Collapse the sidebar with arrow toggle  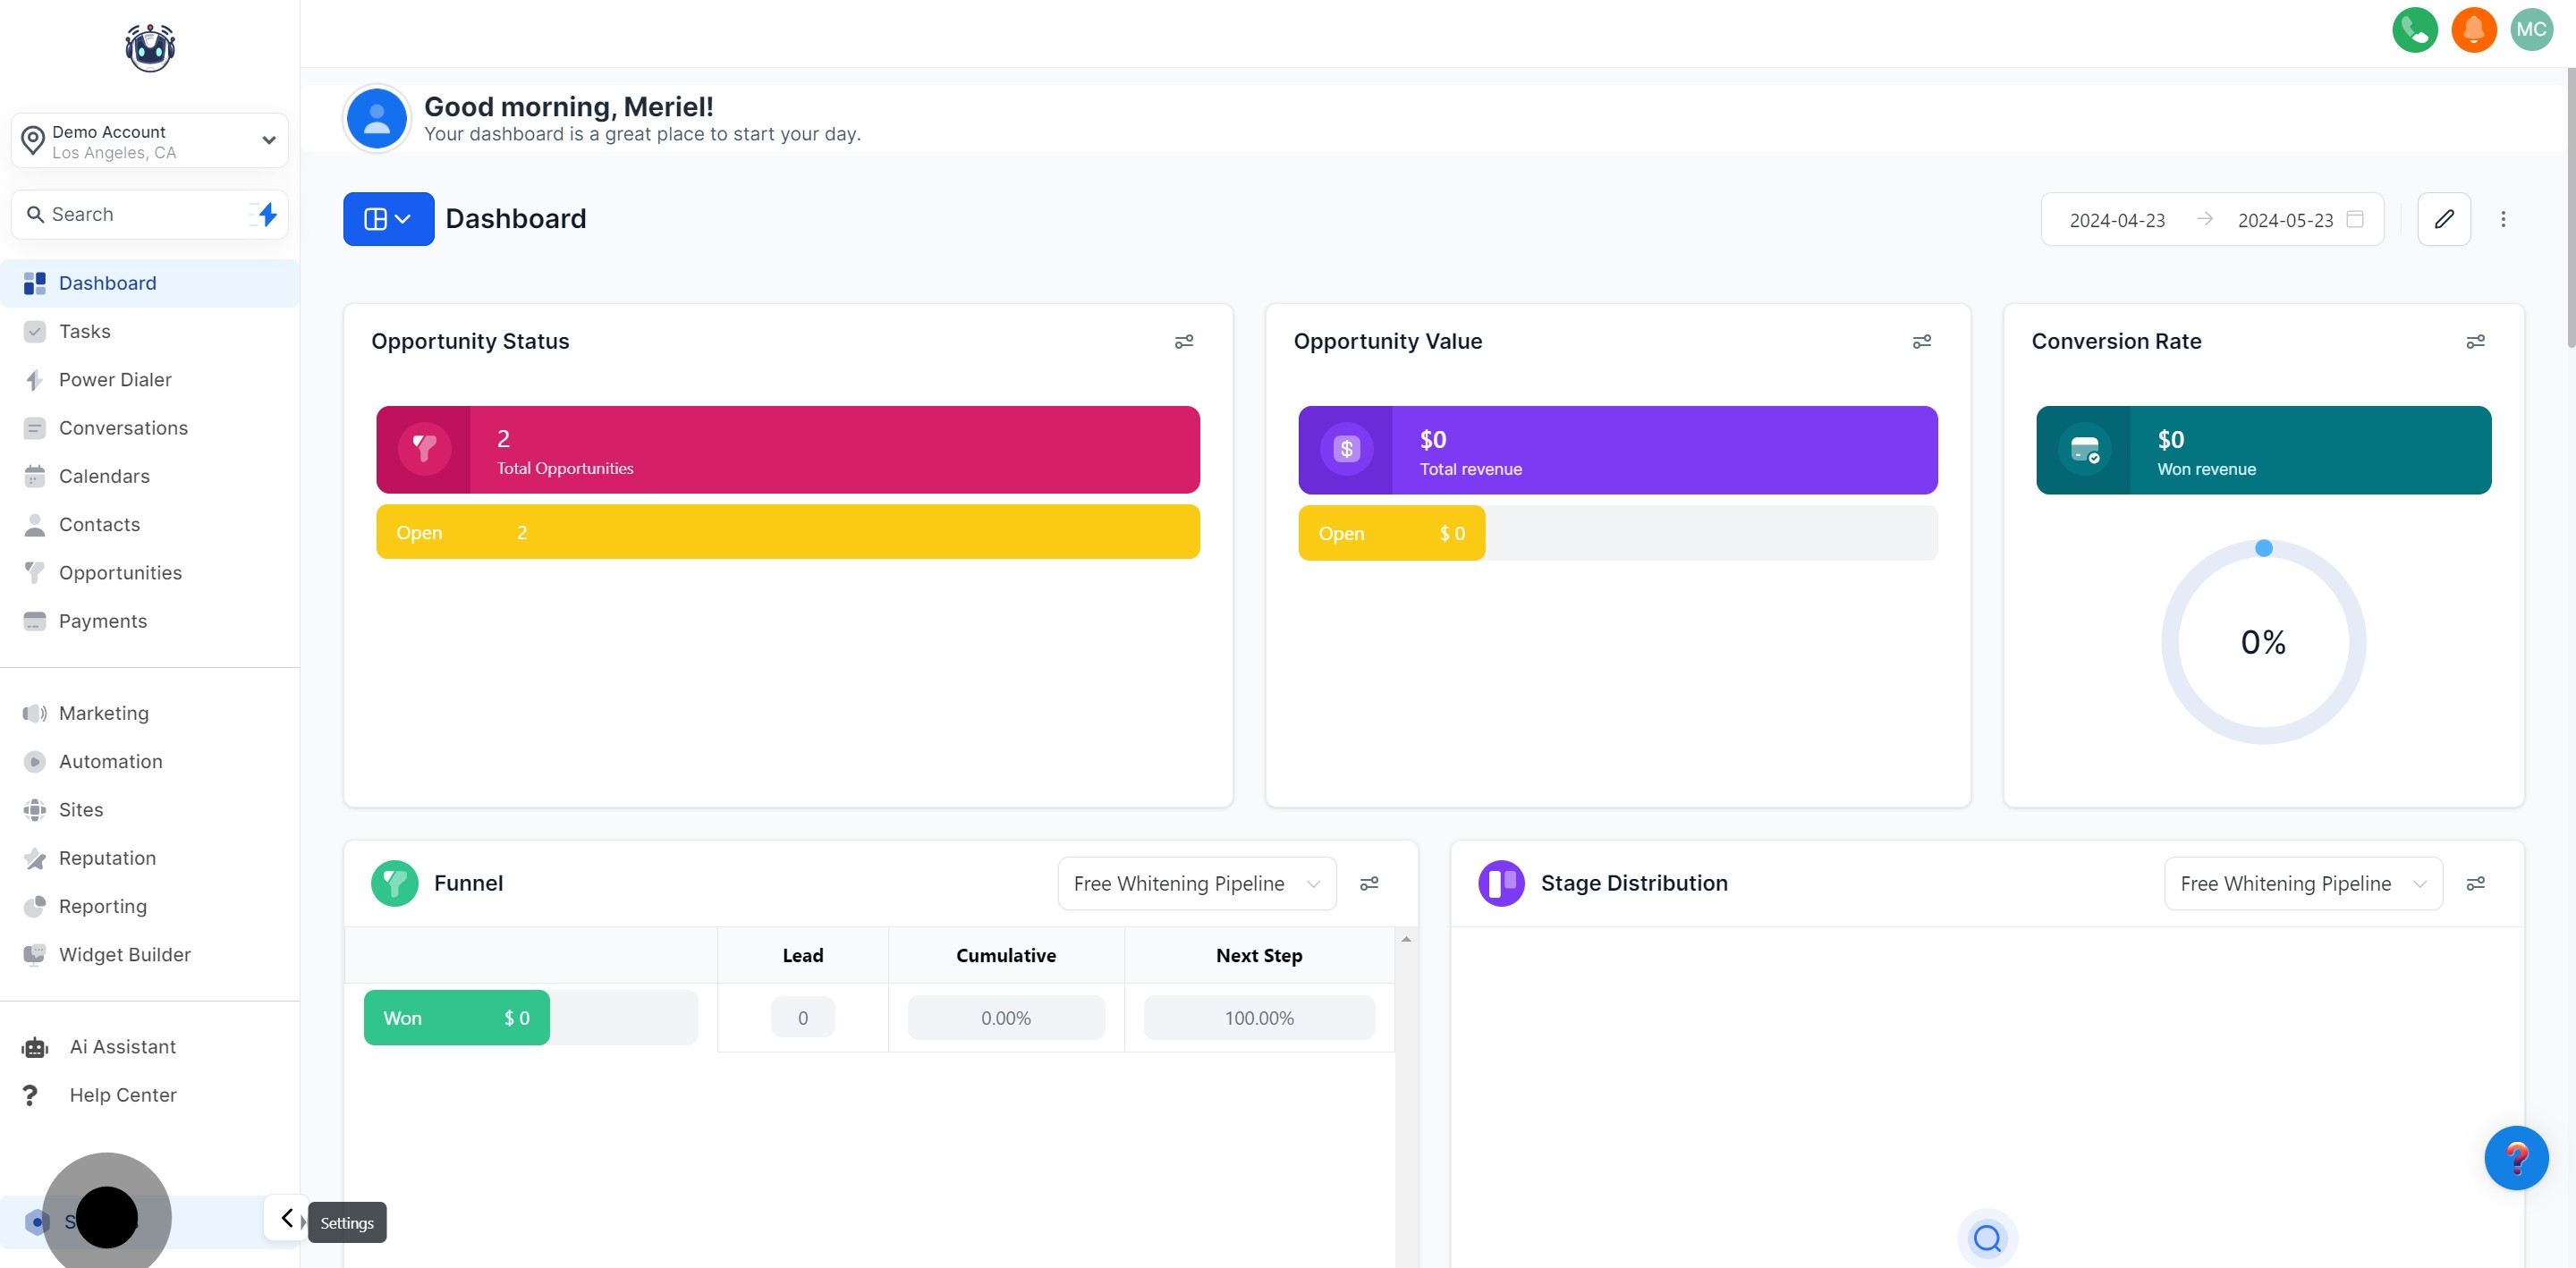coord(287,1218)
